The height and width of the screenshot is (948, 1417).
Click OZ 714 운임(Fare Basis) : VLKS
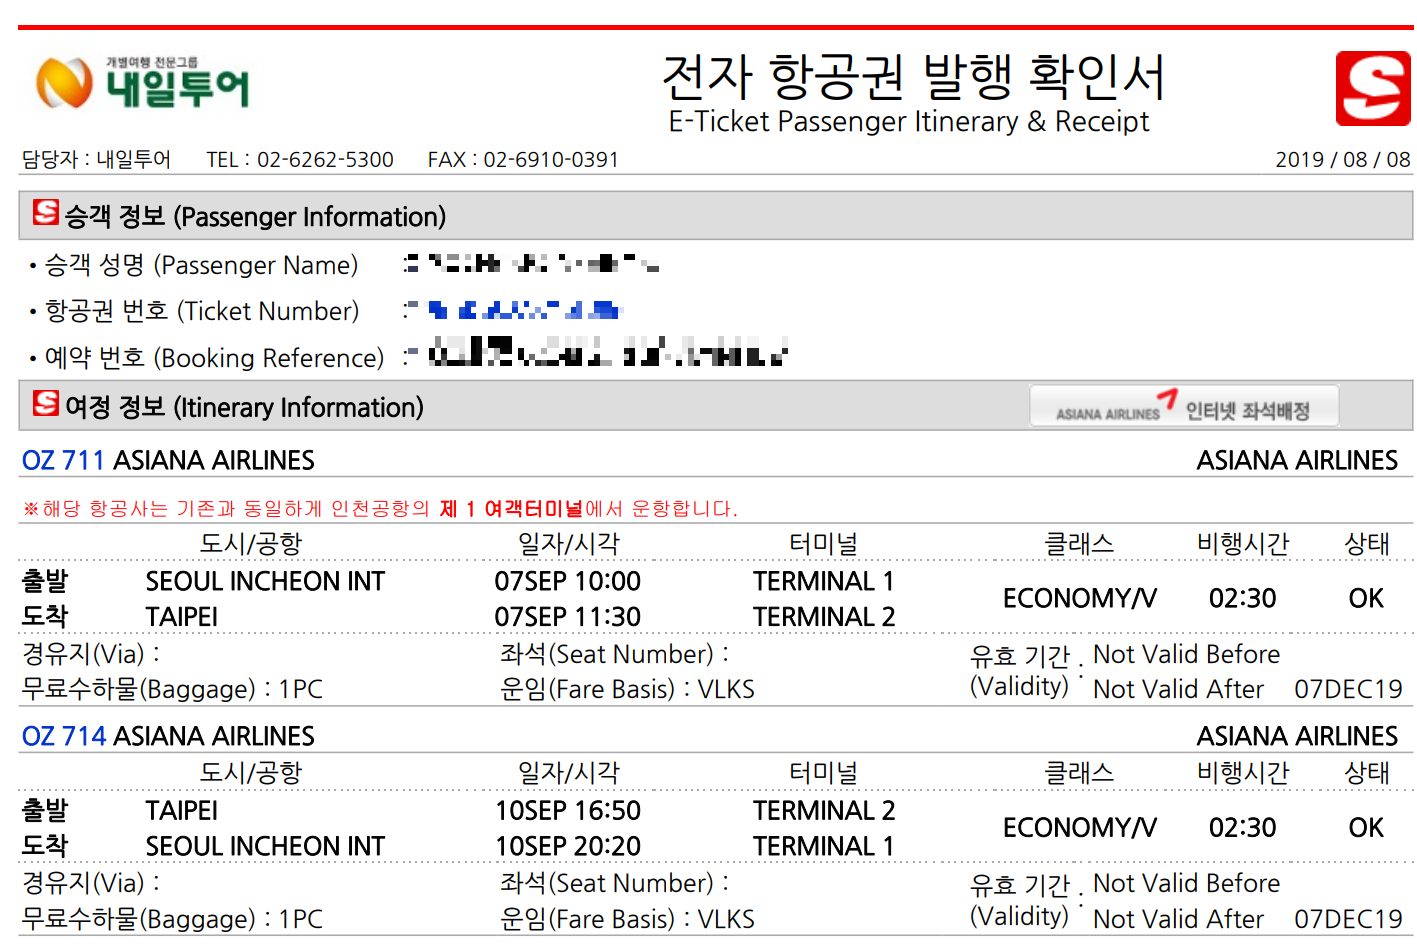click(x=627, y=919)
